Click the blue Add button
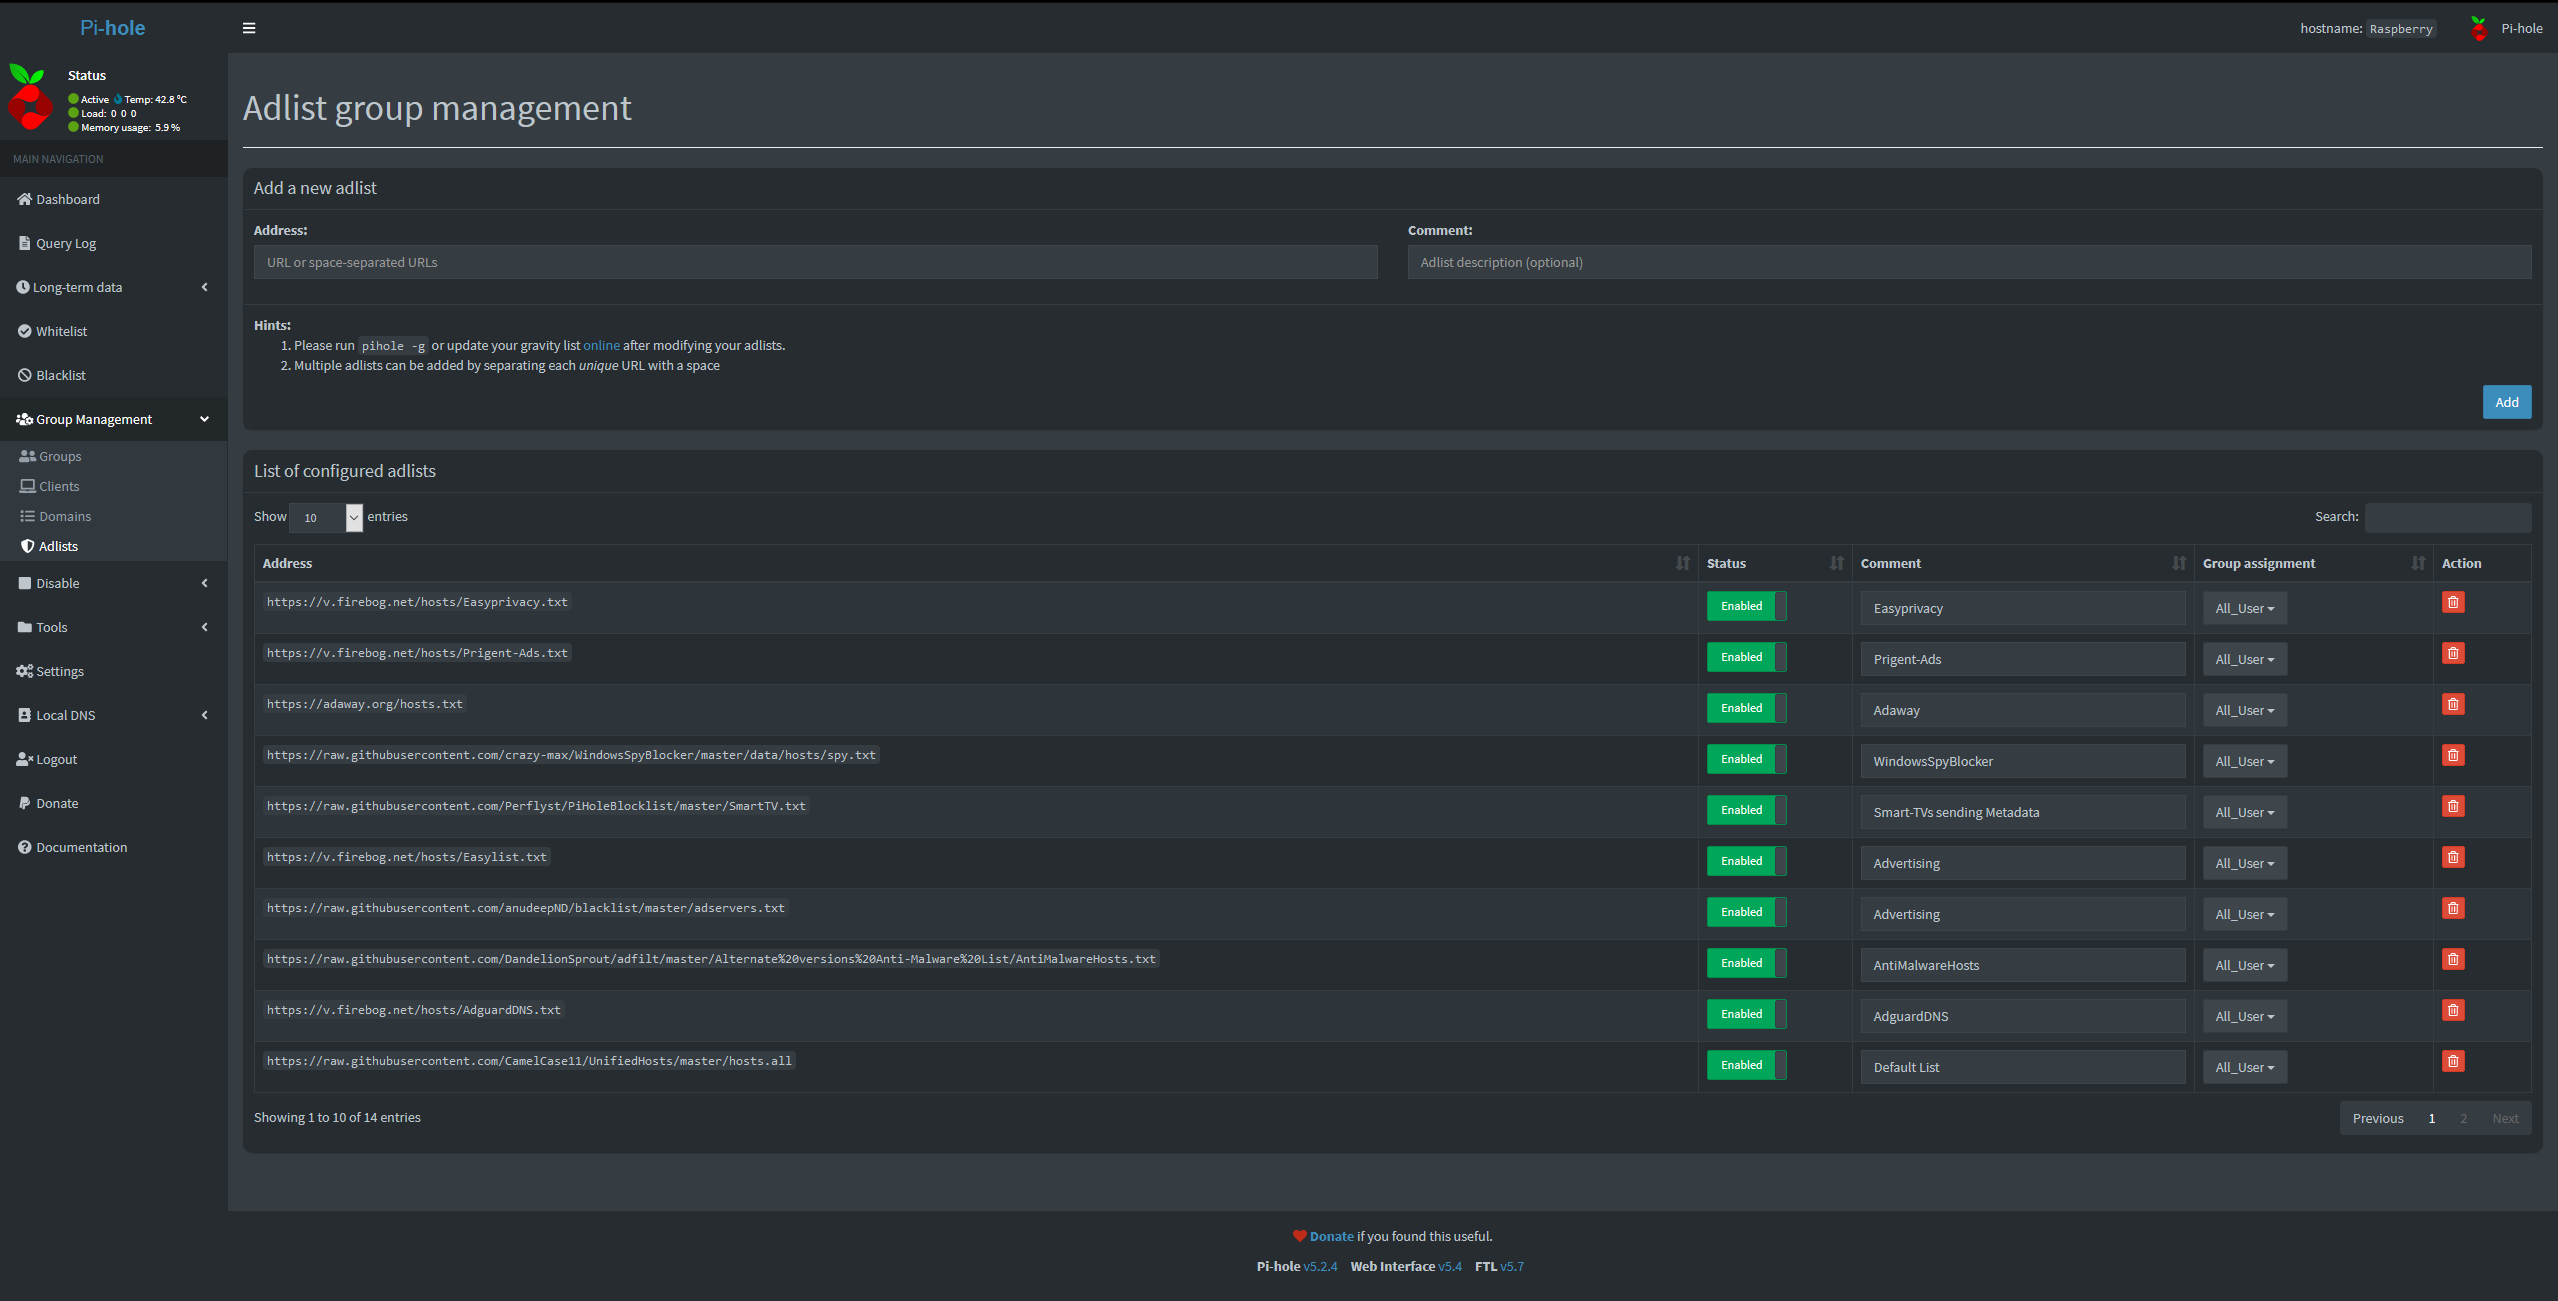Image resolution: width=2558 pixels, height=1301 pixels. click(x=2506, y=402)
